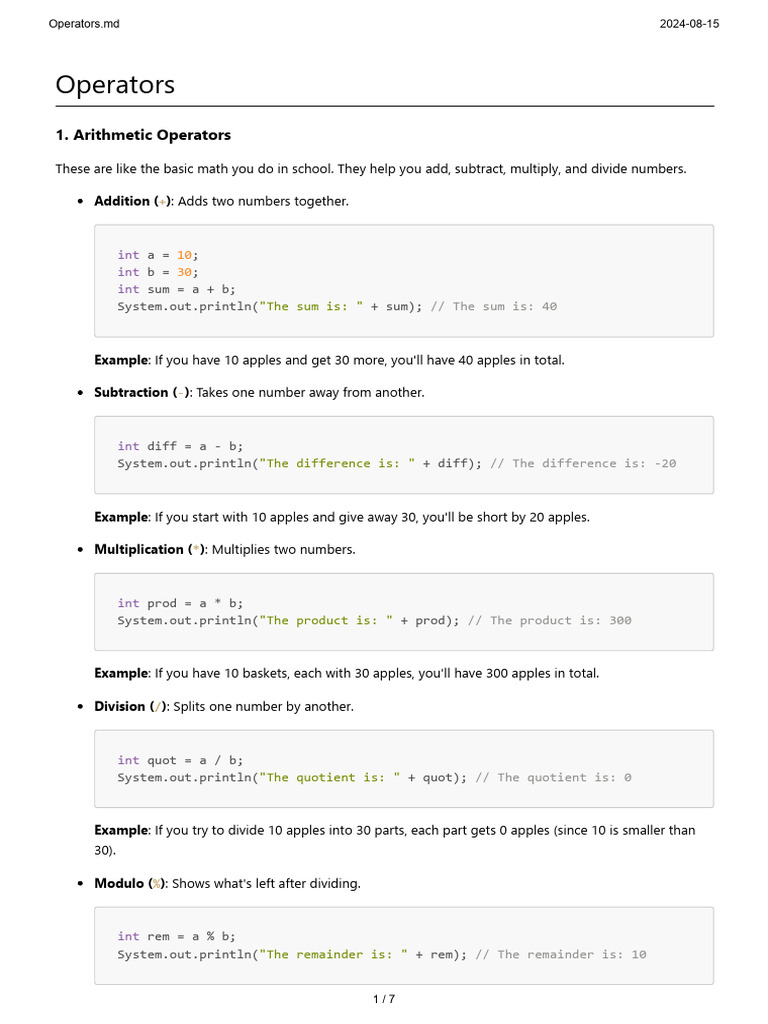Click the Subtraction bullet label

[x=142, y=392]
